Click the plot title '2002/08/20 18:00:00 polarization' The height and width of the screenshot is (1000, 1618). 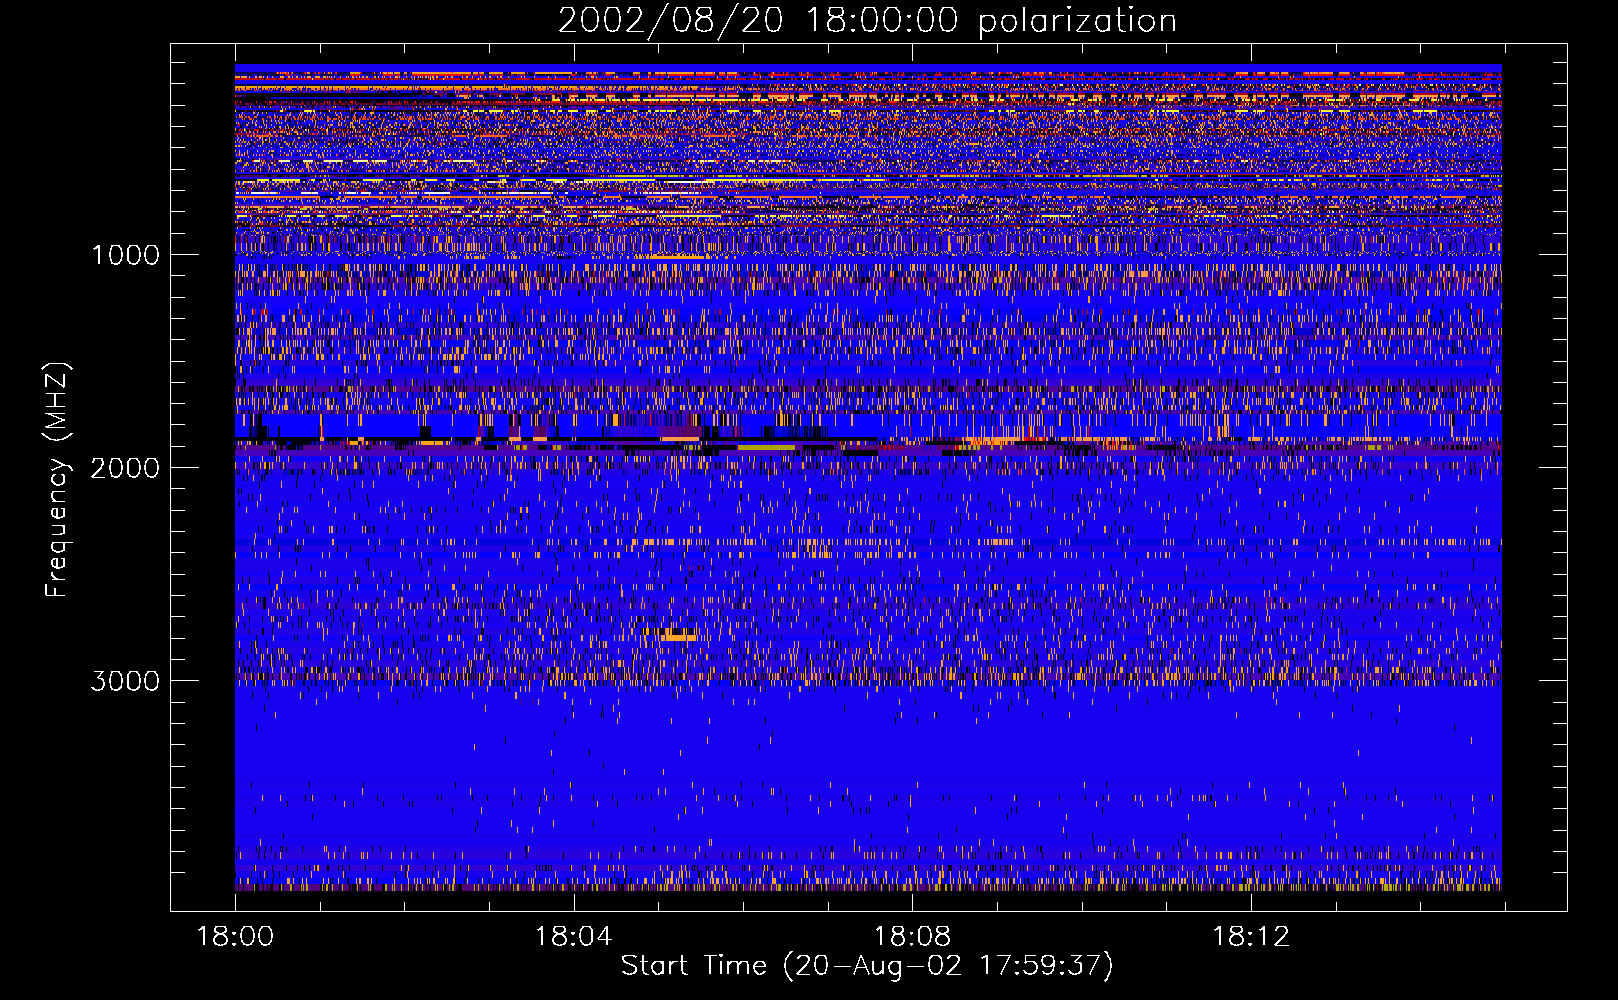[867, 20]
